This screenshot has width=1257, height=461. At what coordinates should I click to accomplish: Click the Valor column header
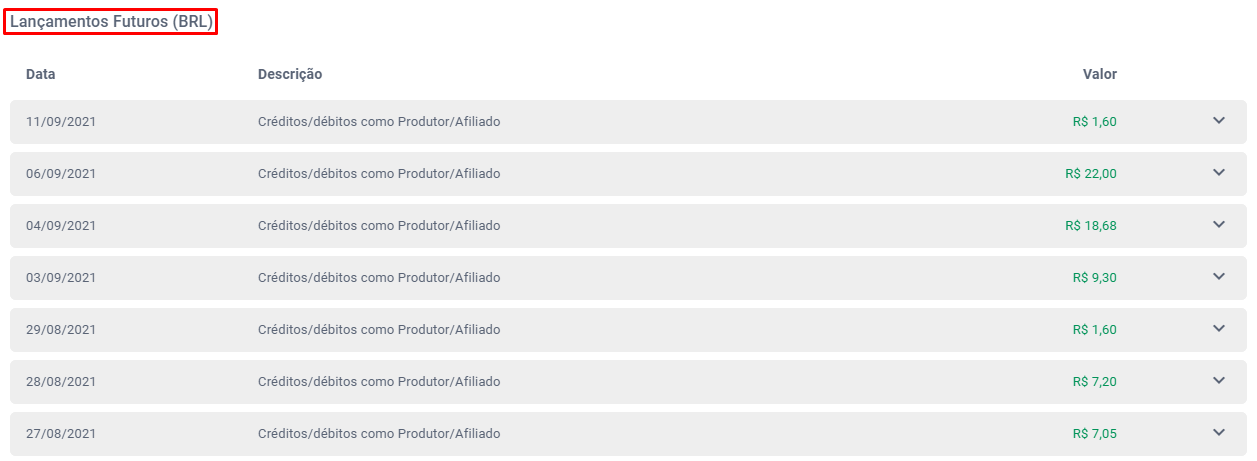(1100, 74)
